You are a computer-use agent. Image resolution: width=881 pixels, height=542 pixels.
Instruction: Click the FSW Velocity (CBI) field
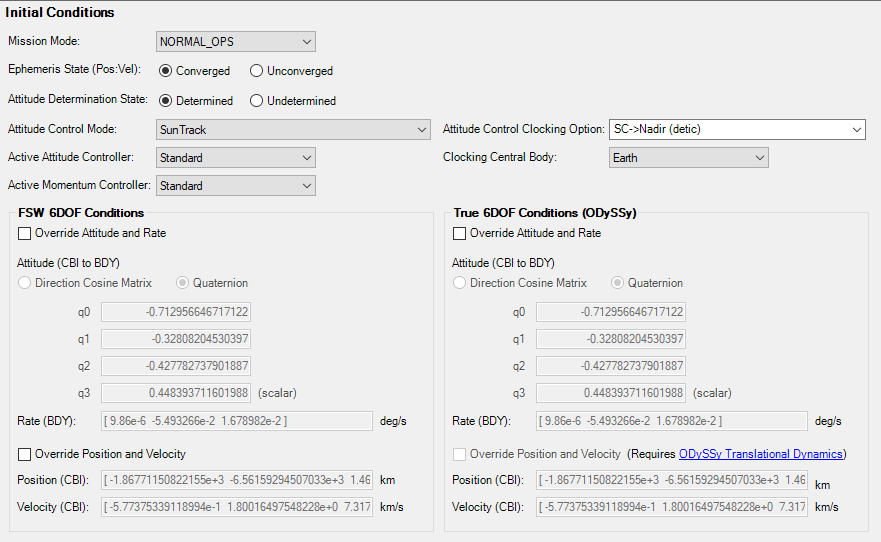237,507
